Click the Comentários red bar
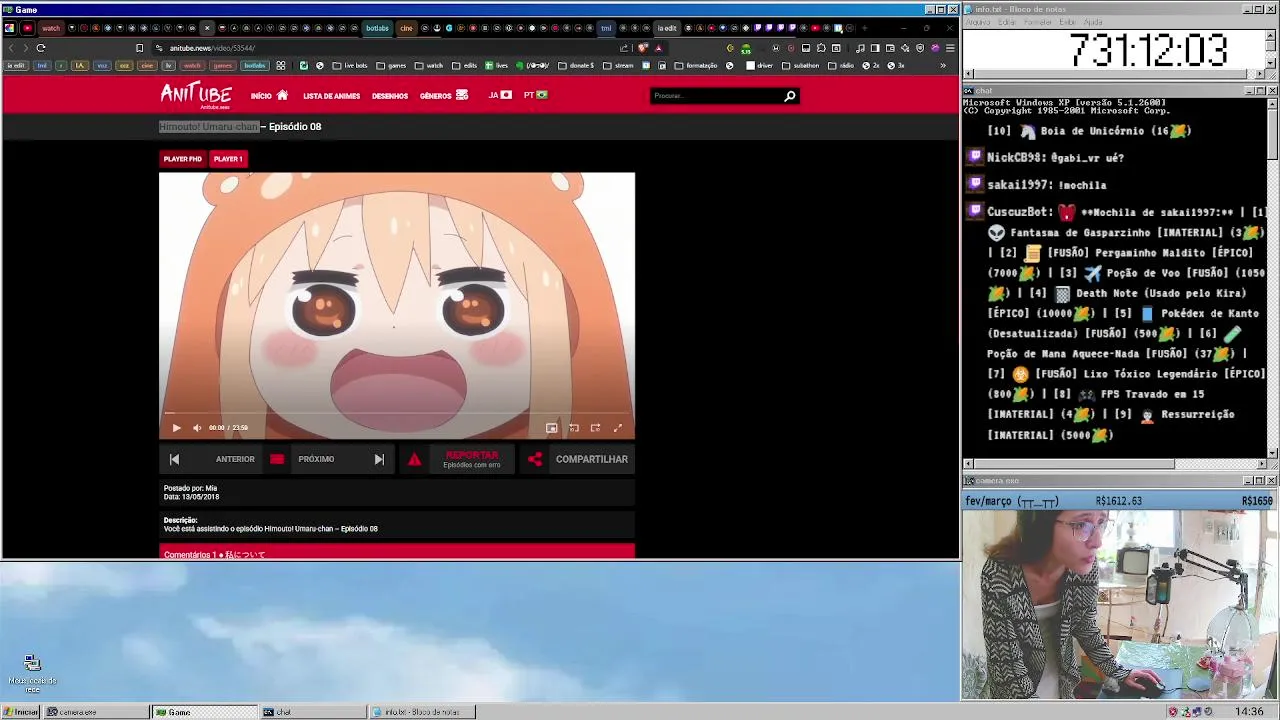The height and width of the screenshot is (720, 1280). [x=397, y=551]
